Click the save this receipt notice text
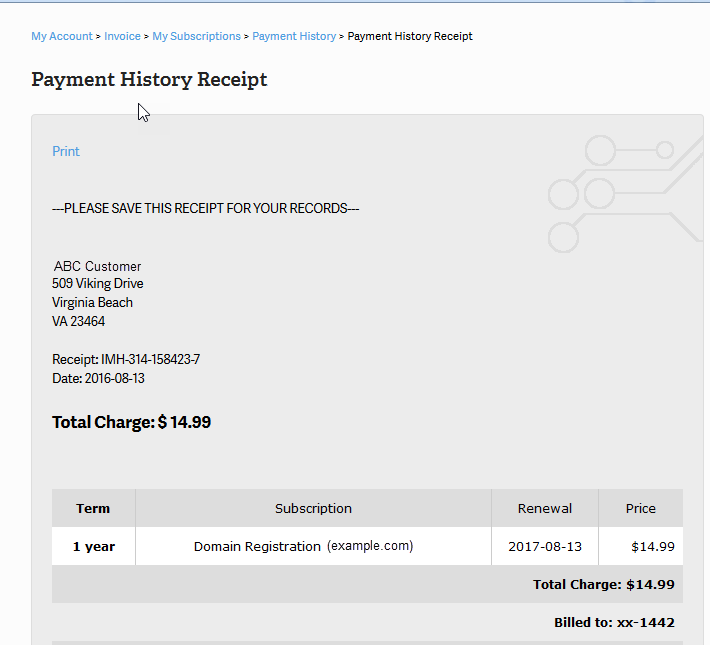 tap(205, 209)
